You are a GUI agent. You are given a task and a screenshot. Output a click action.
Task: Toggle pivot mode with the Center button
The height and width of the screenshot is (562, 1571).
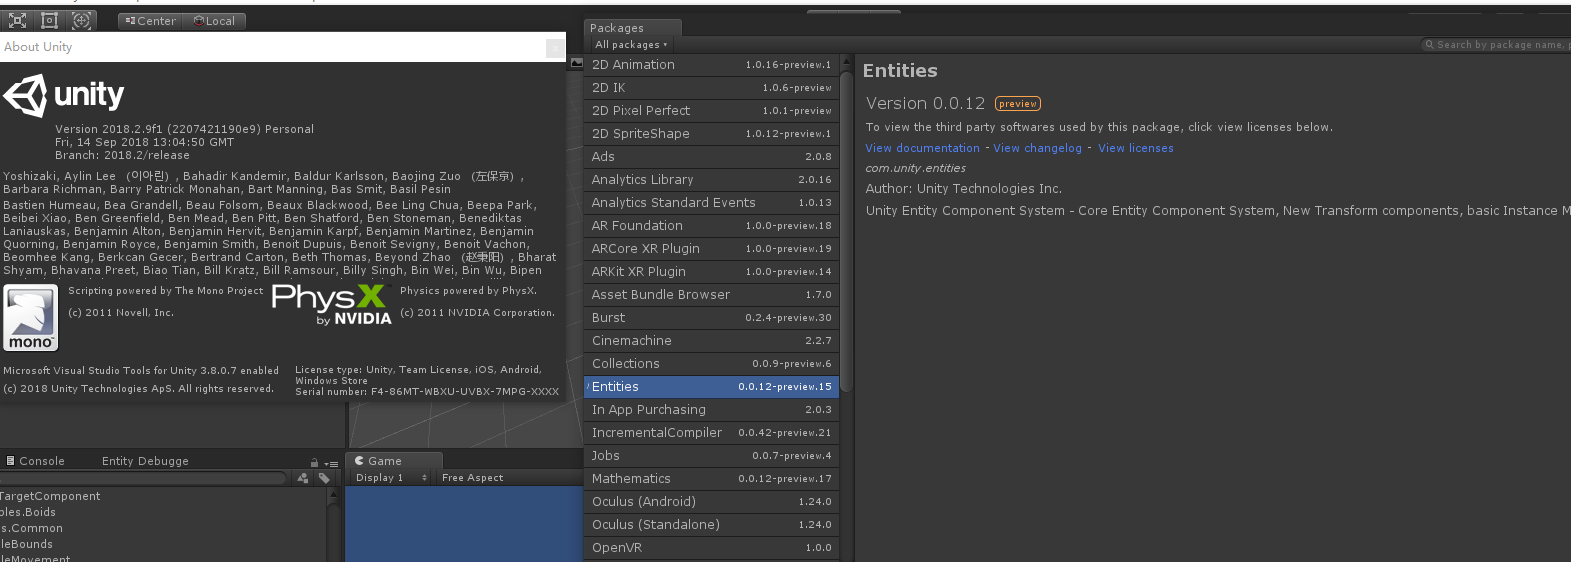[151, 21]
